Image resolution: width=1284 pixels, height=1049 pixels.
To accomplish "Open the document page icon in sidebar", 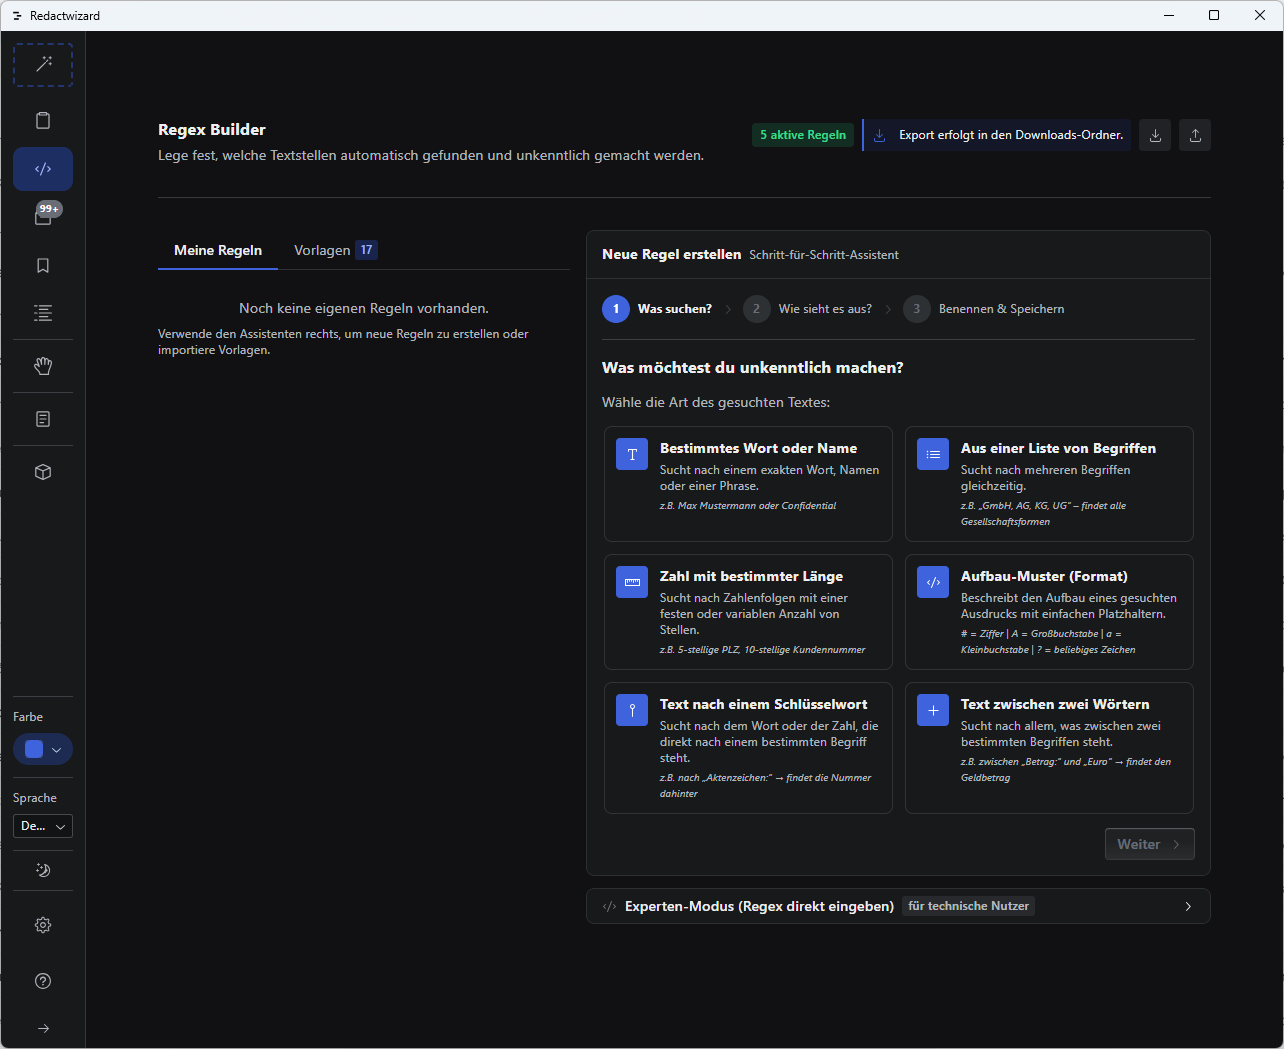I will [x=43, y=419].
